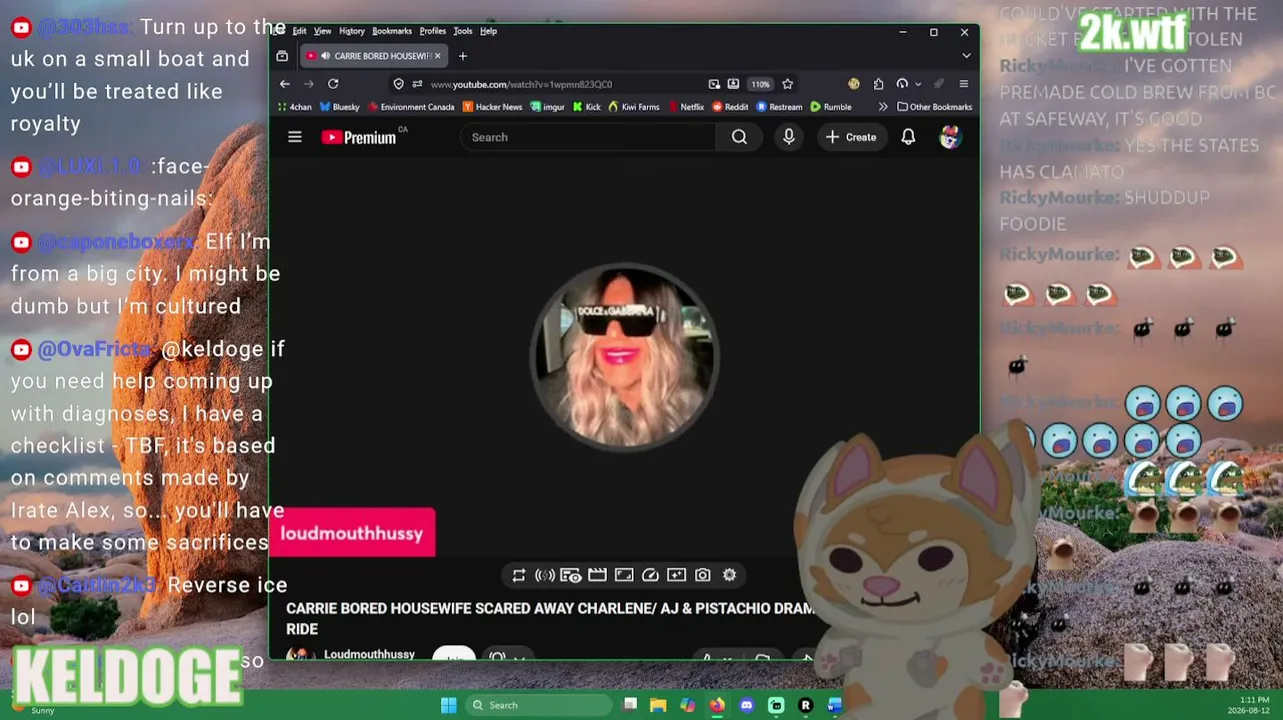
Task: Open Discord from the taskbar
Action: (x=746, y=705)
